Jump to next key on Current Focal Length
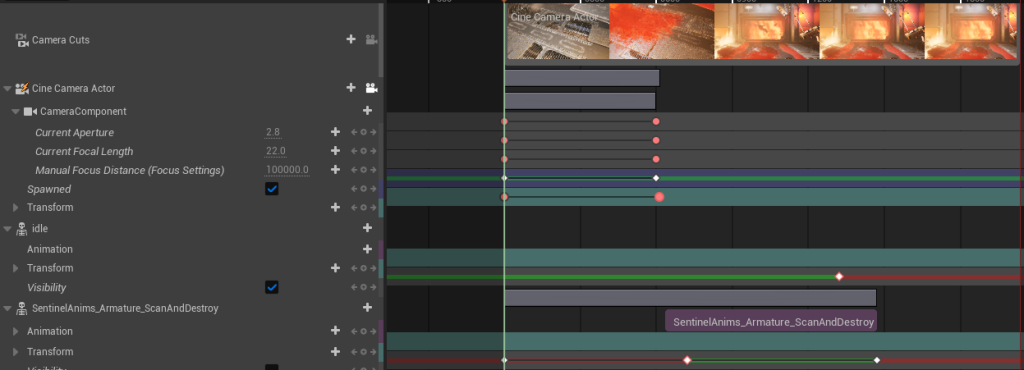Viewport: 1024px width, 370px height. tap(373, 151)
